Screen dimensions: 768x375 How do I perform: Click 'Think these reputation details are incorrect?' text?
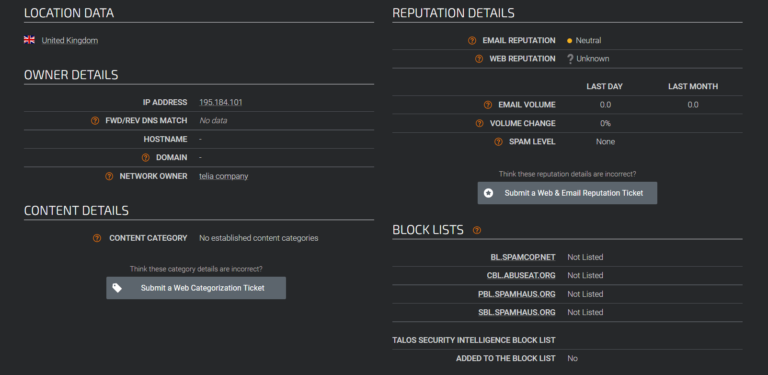click(567, 174)
